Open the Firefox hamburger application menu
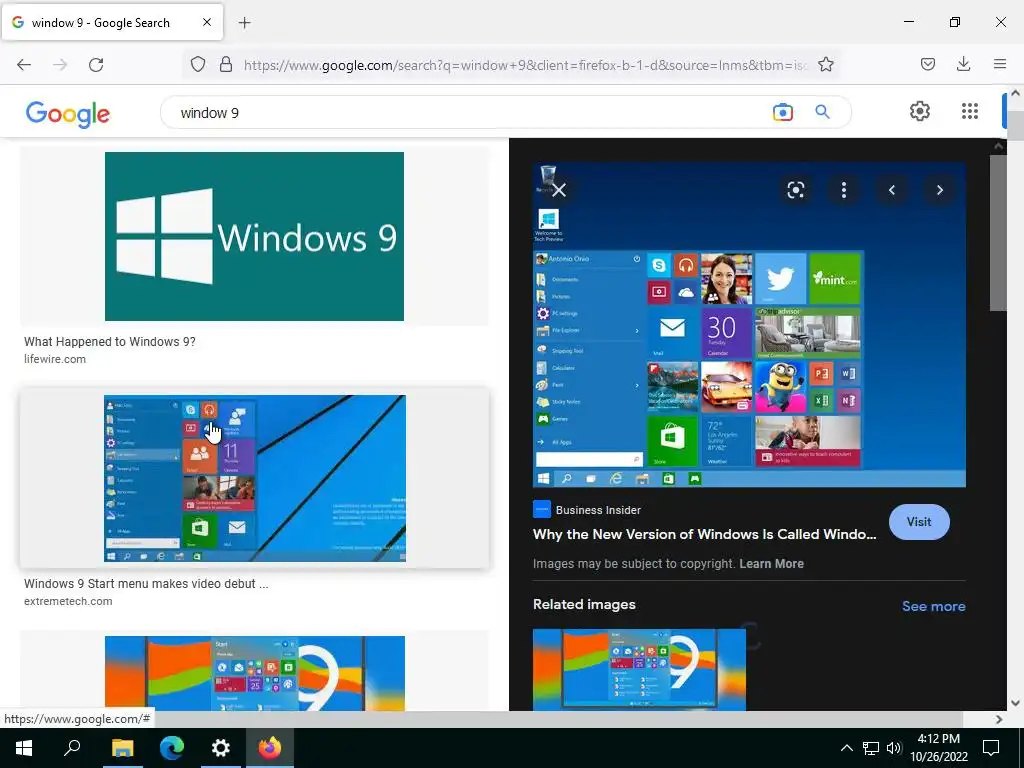 tap(1000, 64)
